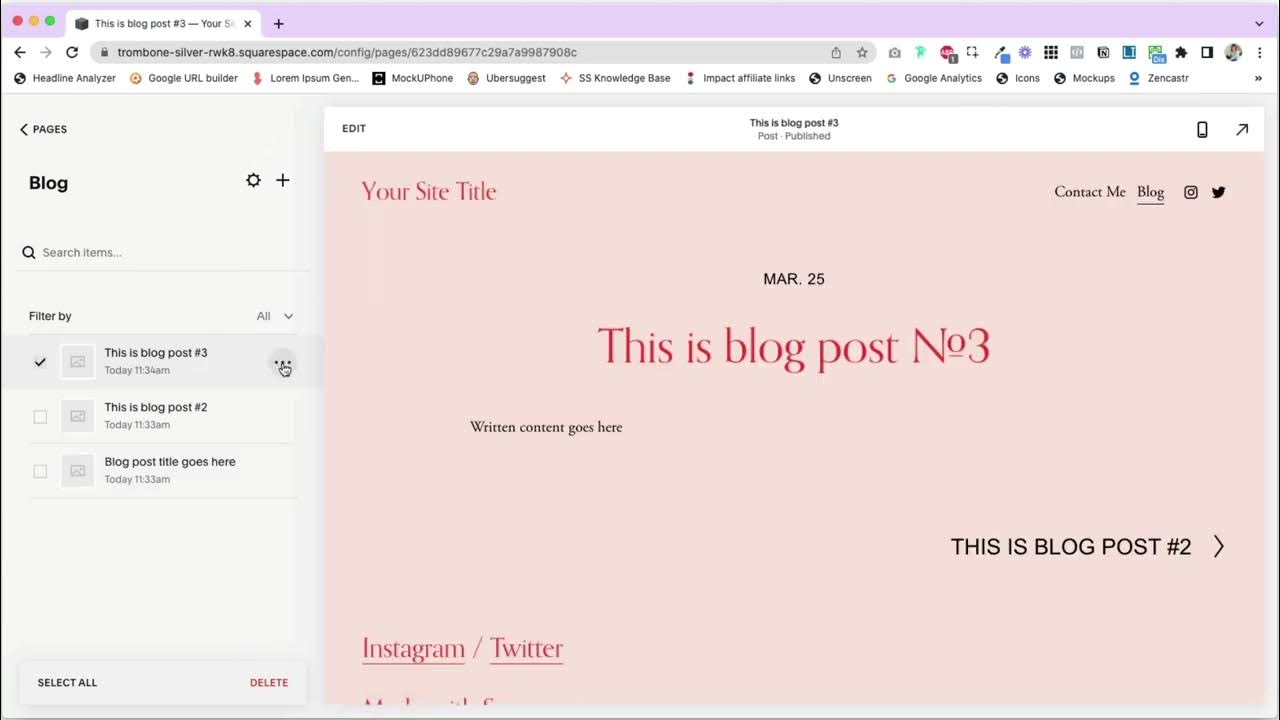Open the camera extension icon
Viewport: 1280px width, 720px height.
(894, 52)
